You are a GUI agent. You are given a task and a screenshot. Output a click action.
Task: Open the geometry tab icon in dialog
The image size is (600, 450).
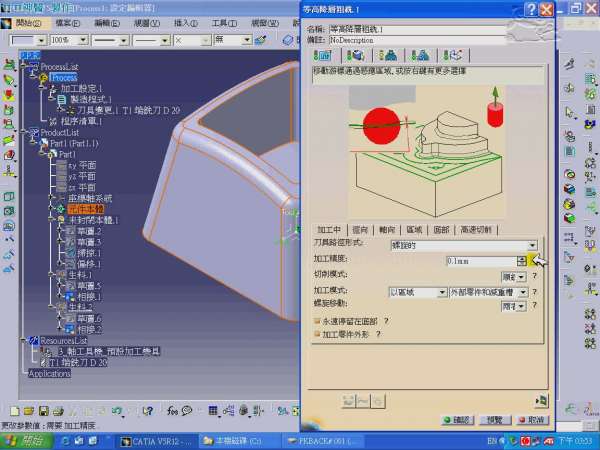(355, 55)
